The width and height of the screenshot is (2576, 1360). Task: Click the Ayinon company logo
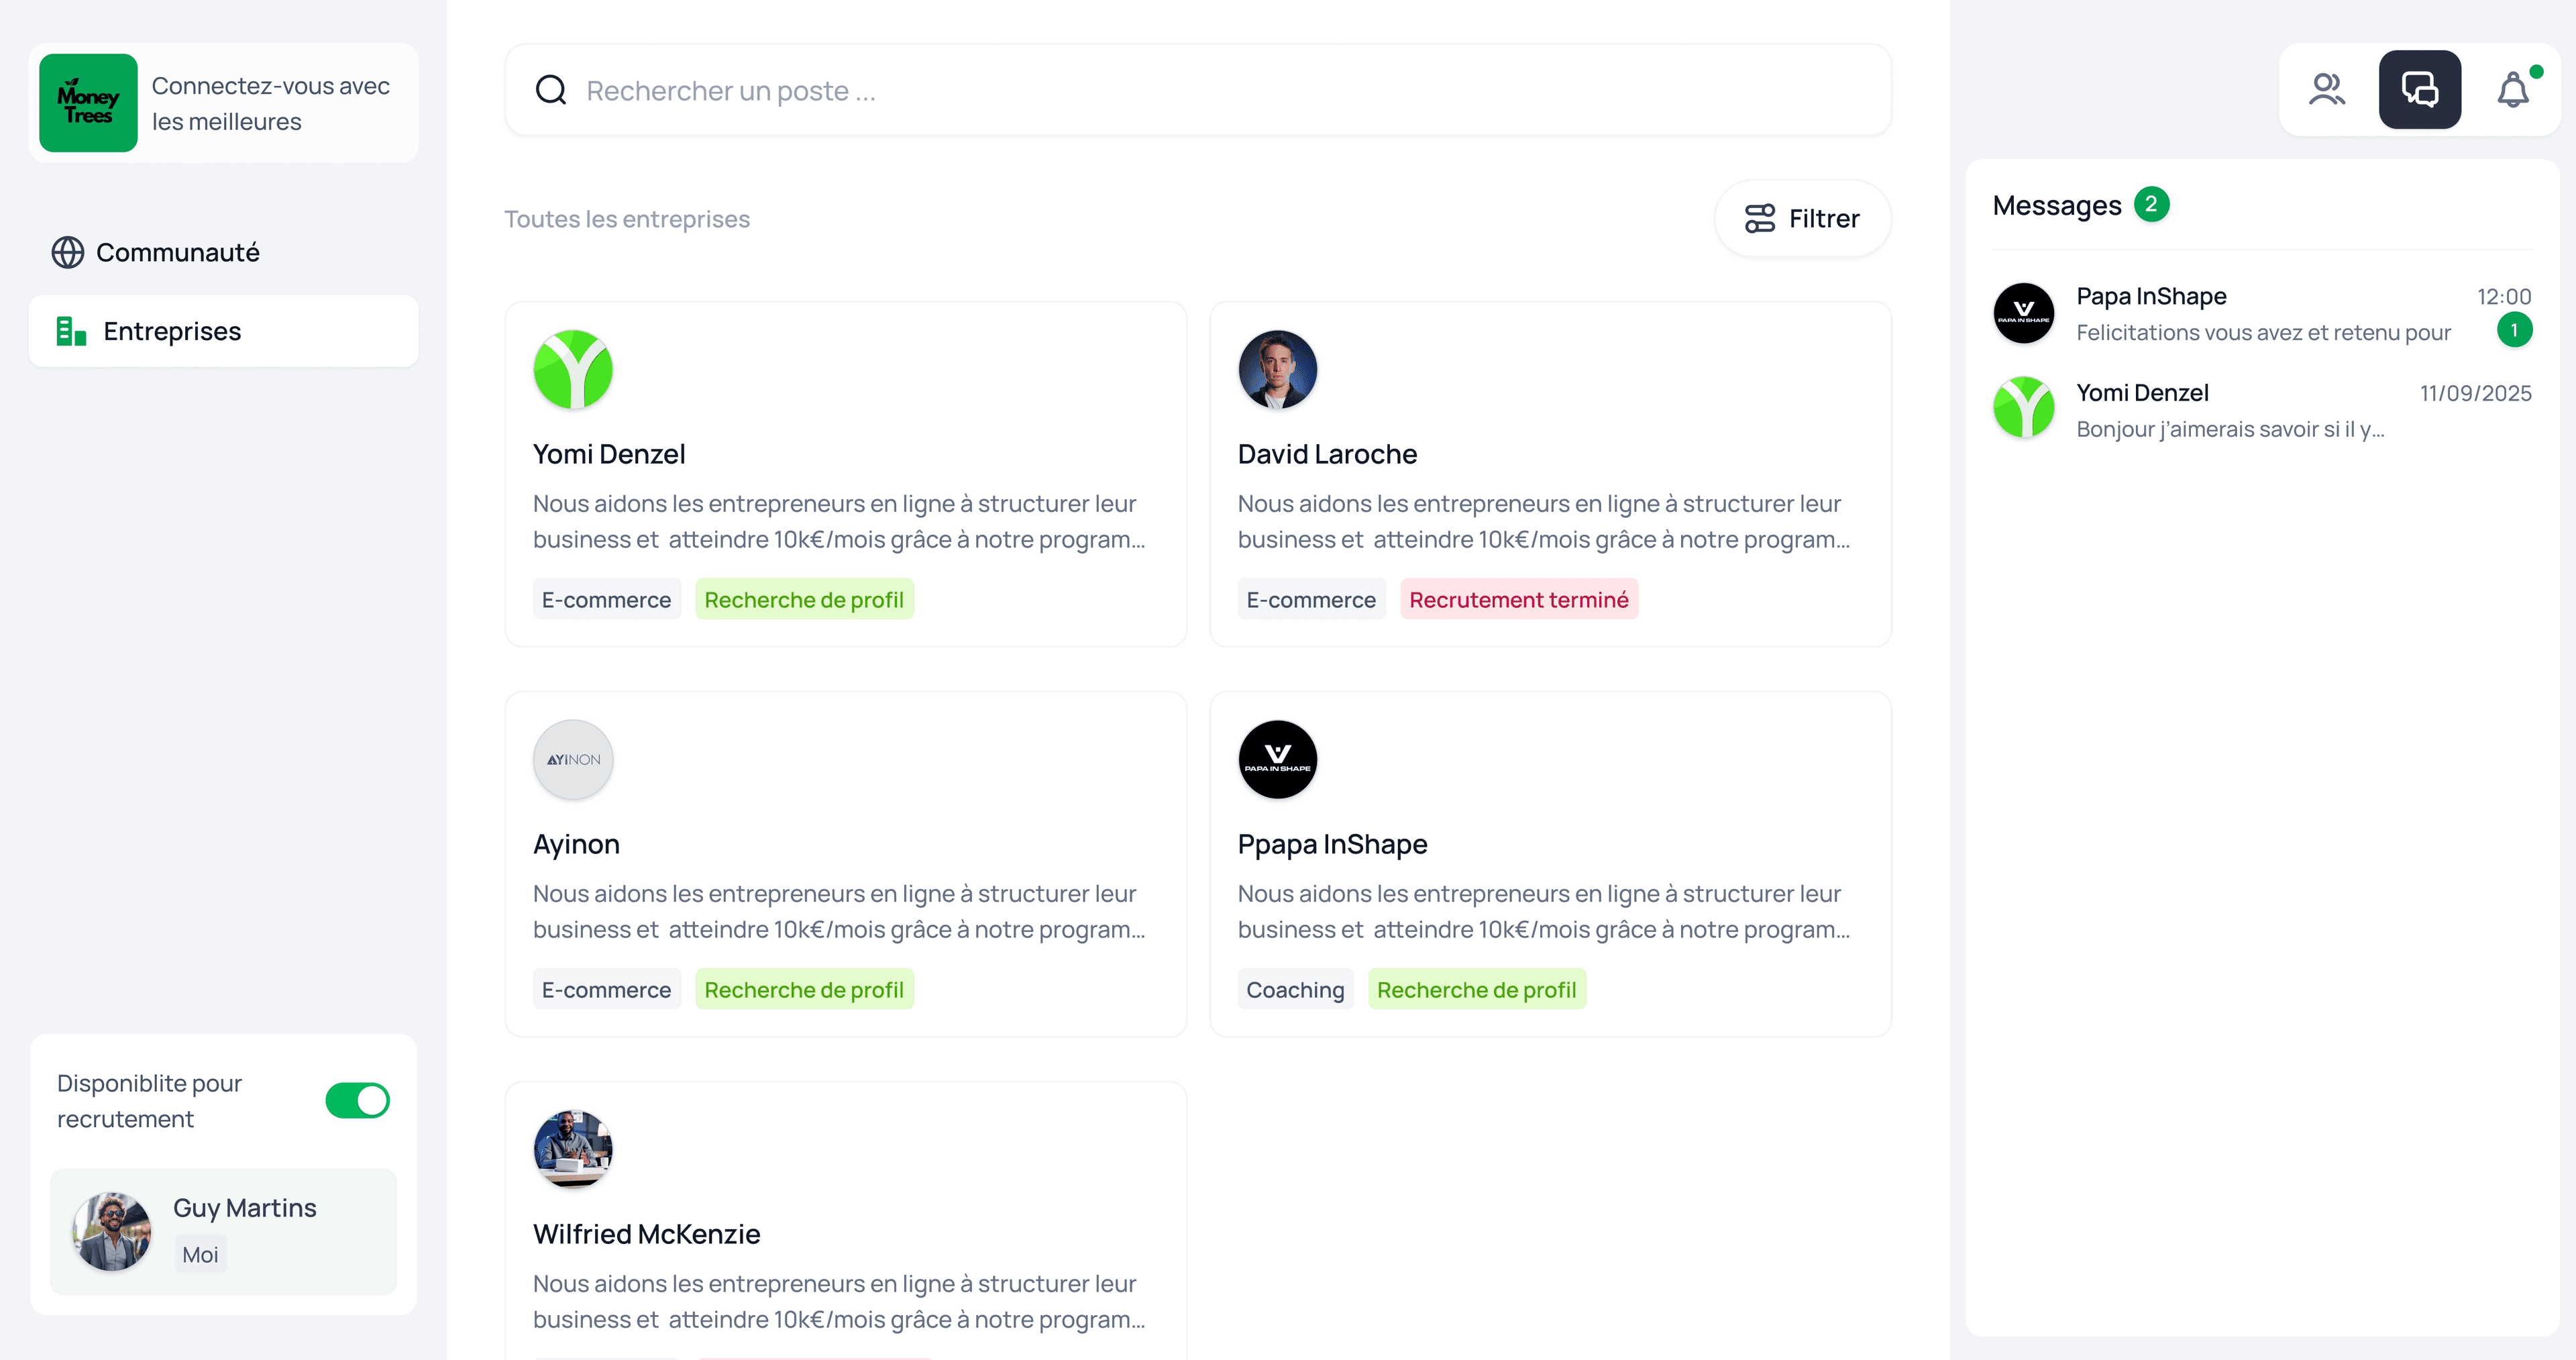[x=573, y=760]
